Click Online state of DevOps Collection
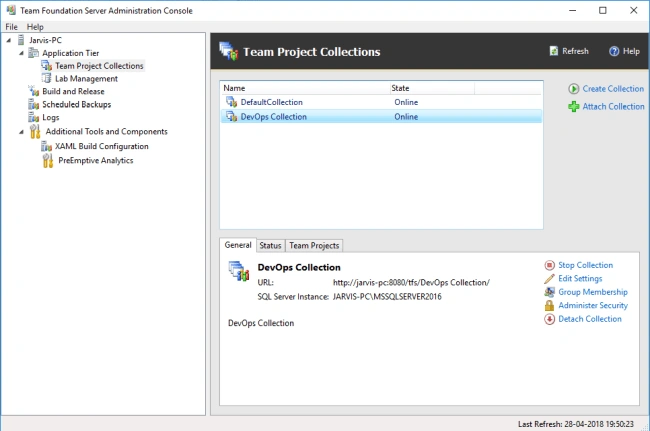Screen dimensions: 650x431 click(406, 116)
